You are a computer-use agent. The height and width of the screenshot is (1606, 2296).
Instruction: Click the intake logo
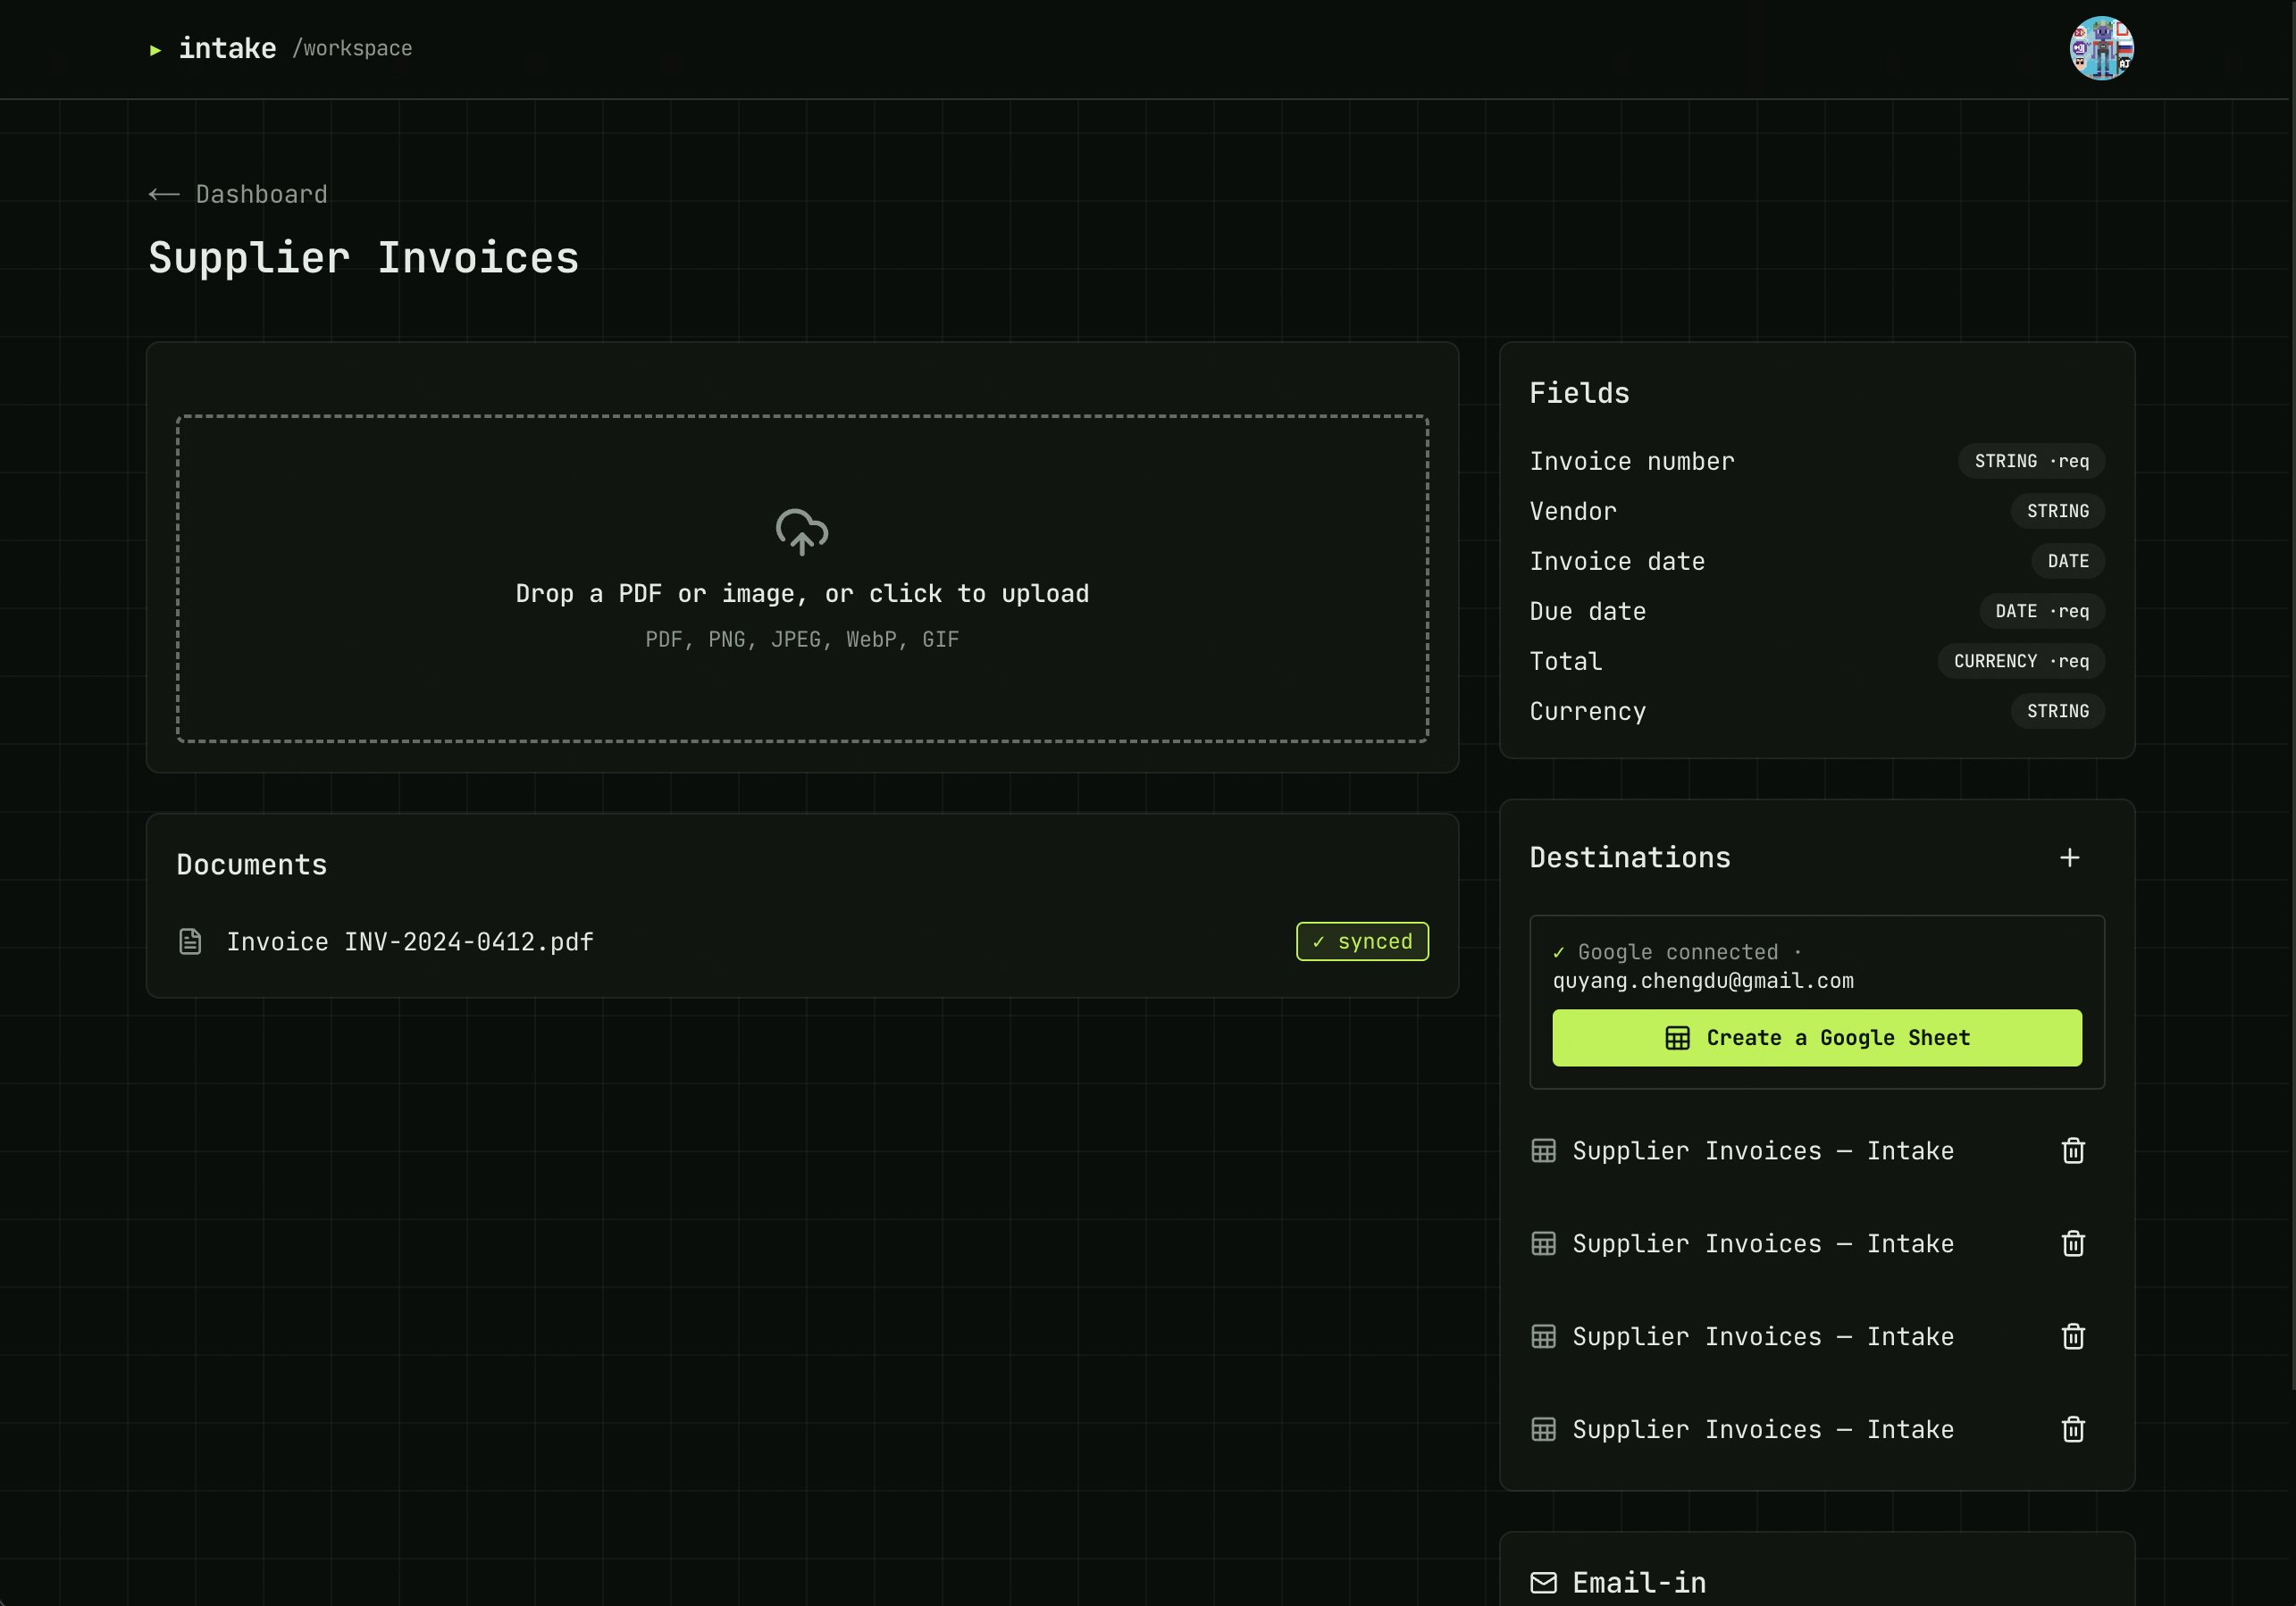pyautogui.click(x=213, y=48)
